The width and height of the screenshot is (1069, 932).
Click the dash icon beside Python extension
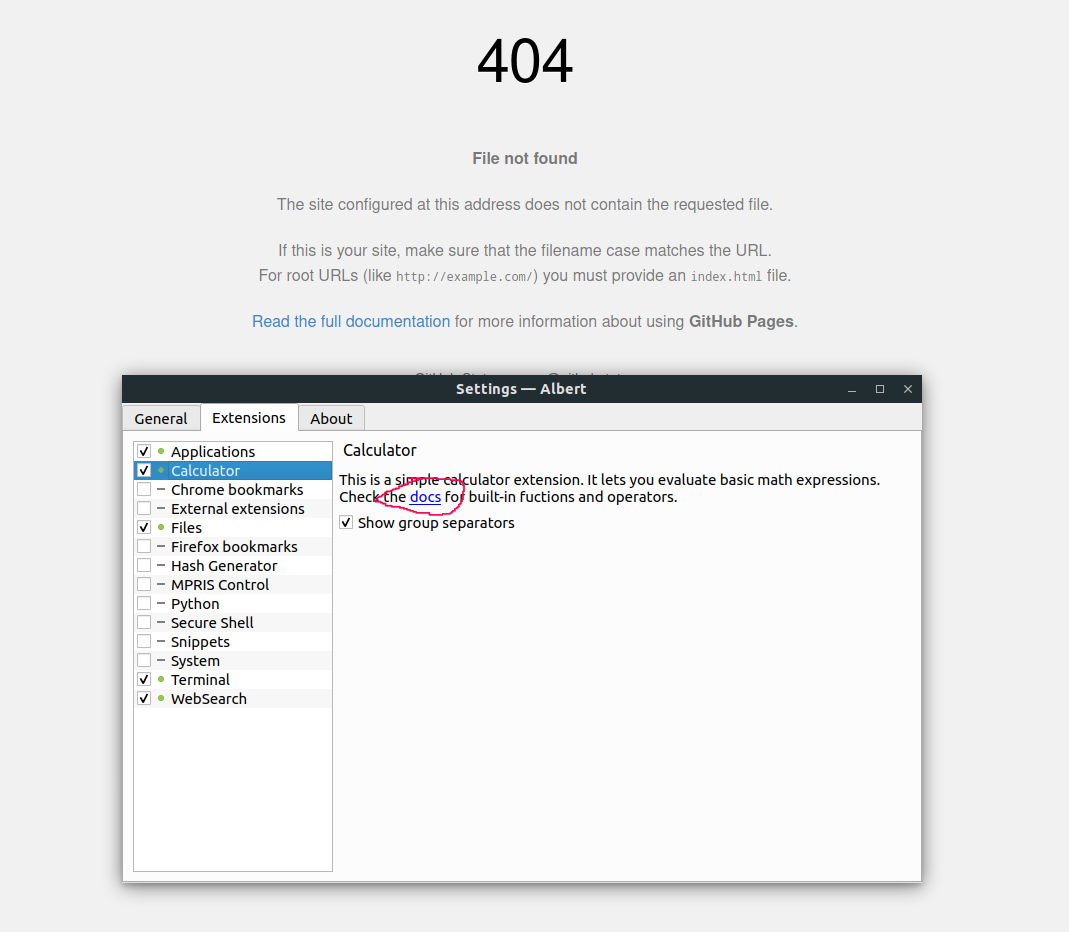coord(160,603)
